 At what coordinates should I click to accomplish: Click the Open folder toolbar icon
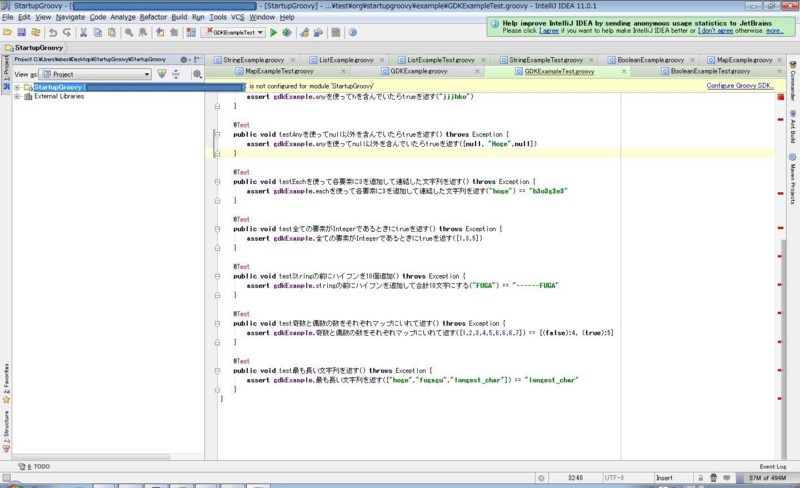tap(8, 32)
